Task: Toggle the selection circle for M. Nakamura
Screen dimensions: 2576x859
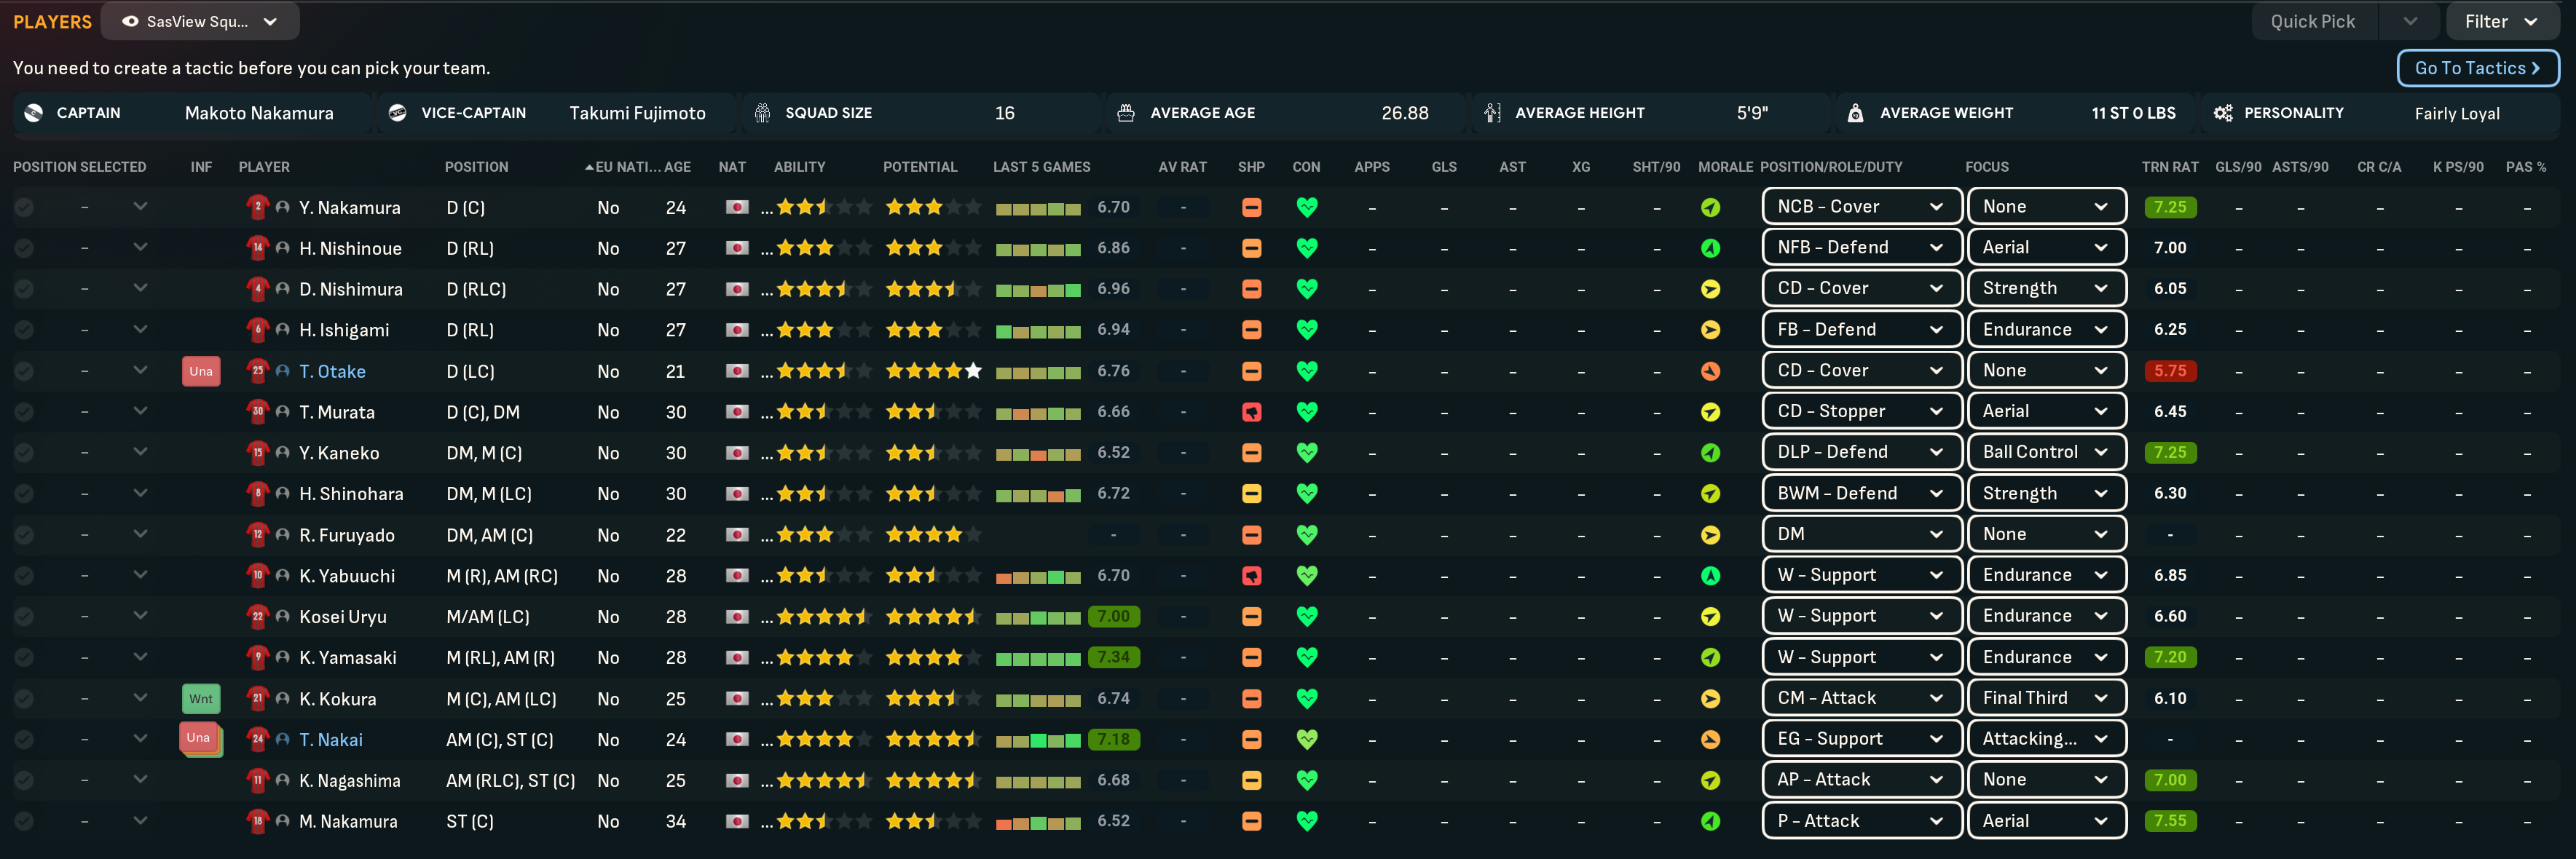Action: point(24,821)
